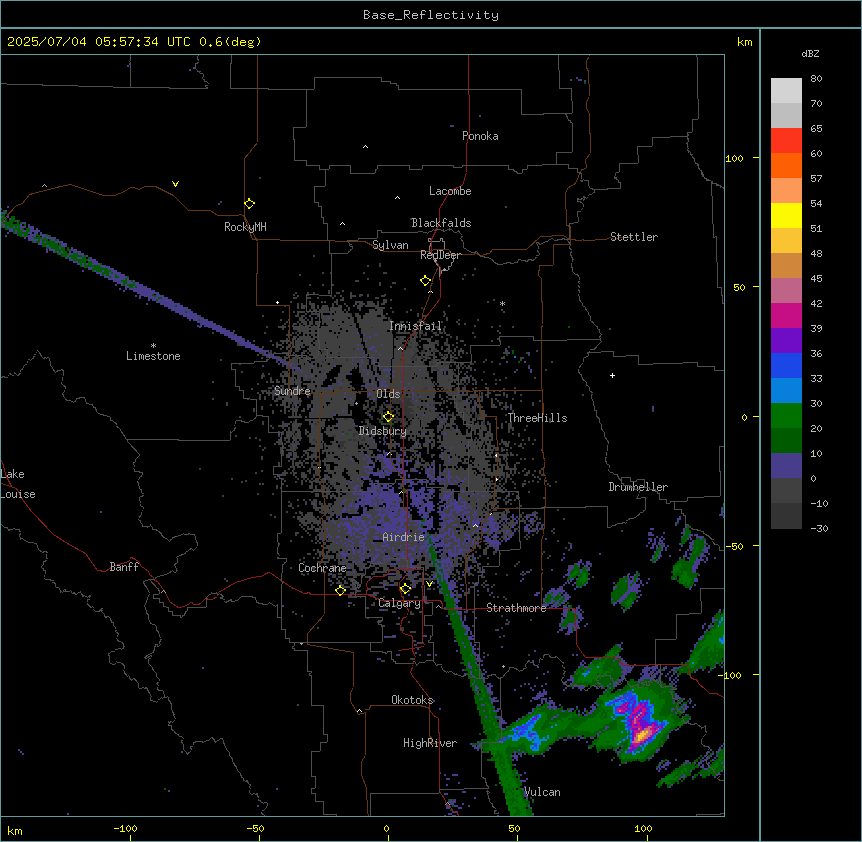Pick the purple 39–36 dBZ legend swatch
This screenshot has width=862, height=842.
[x=786, y=340]
